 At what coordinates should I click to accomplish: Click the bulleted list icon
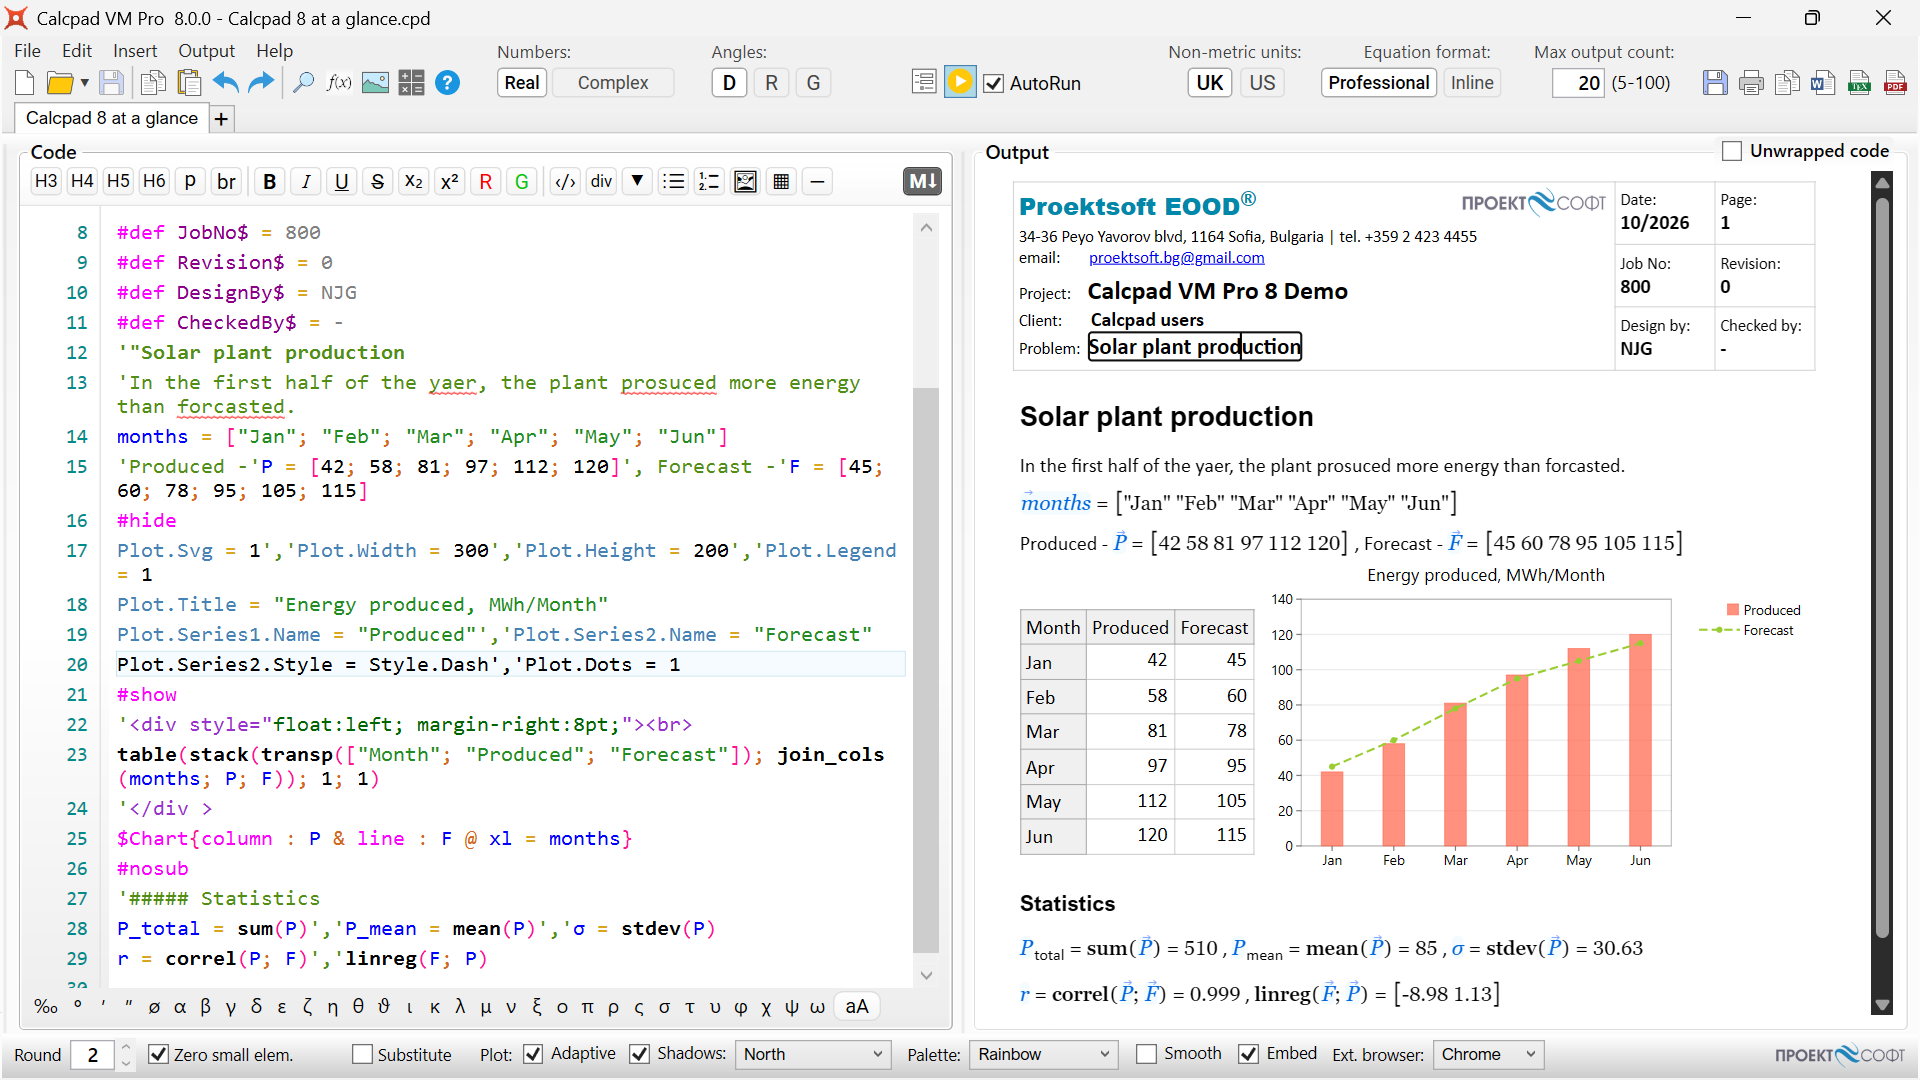pyautogui.click(x=674, y=181)
